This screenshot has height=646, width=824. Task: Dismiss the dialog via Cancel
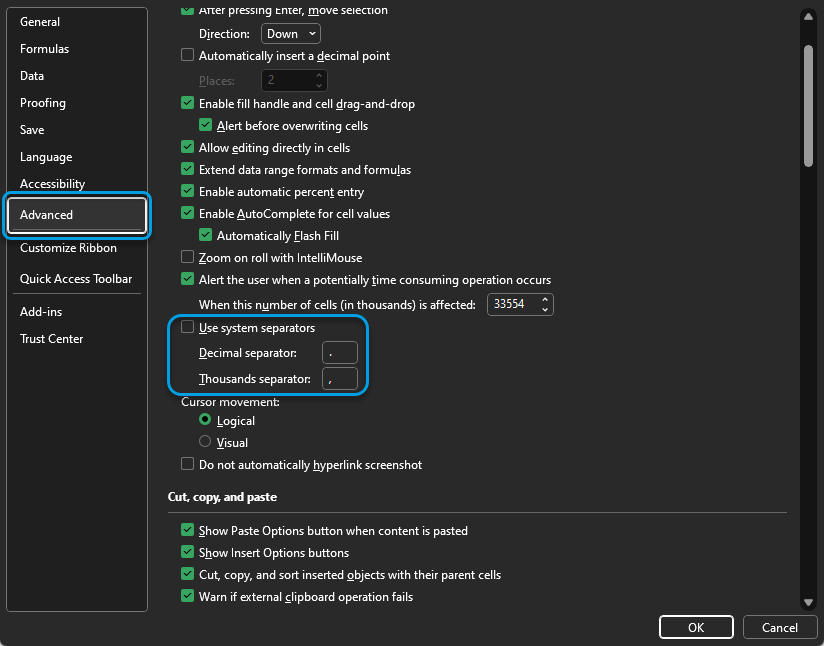(x=780, y=627)
